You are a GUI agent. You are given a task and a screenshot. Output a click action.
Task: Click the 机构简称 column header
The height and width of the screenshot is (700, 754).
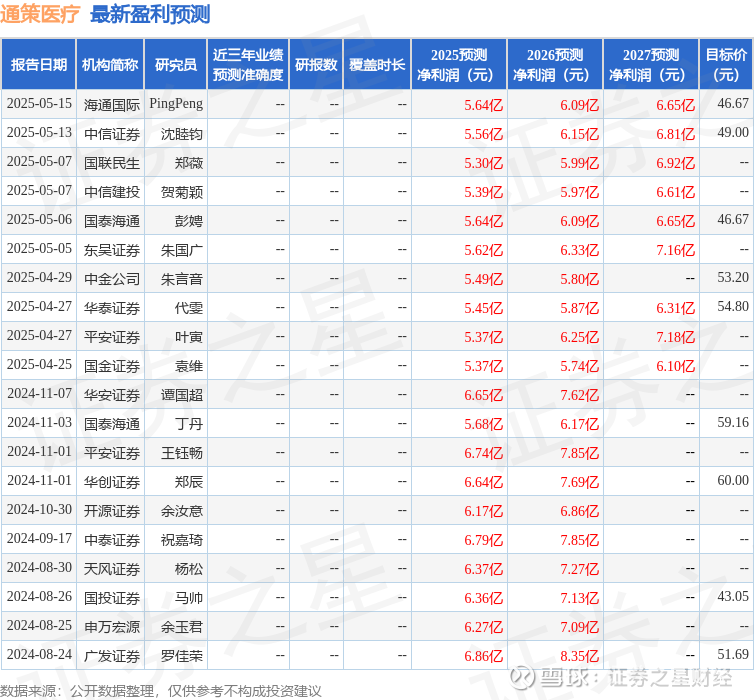click(x=110, y=64)
